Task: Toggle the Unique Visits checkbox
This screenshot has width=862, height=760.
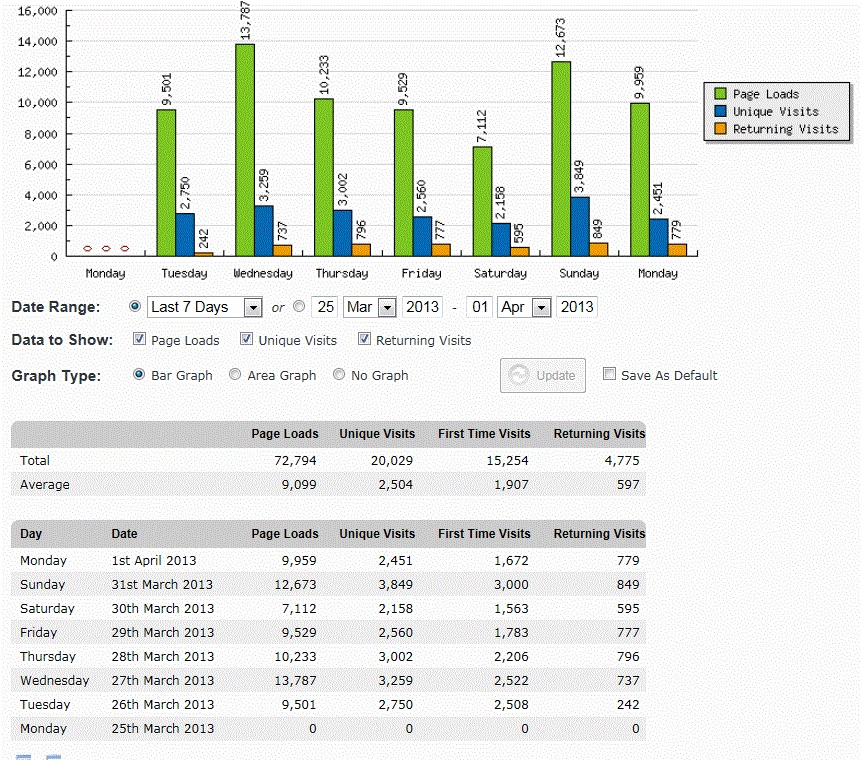Action: [x=247, y=340]
